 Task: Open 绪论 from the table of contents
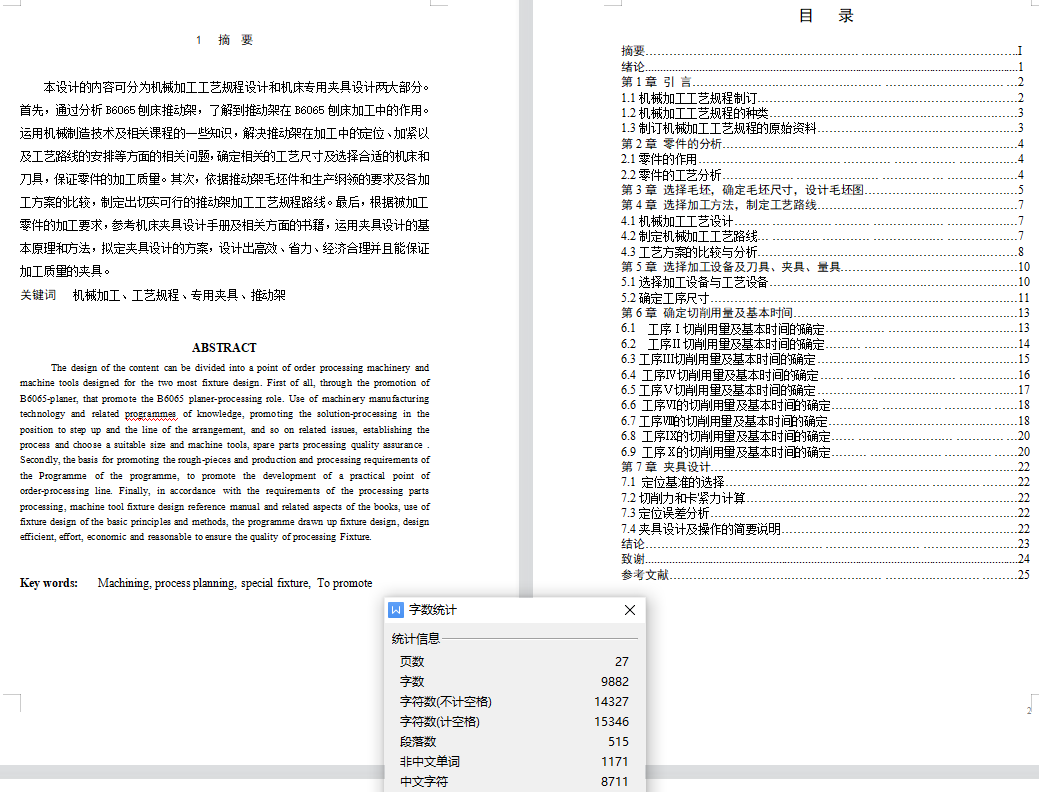point(822,66)
